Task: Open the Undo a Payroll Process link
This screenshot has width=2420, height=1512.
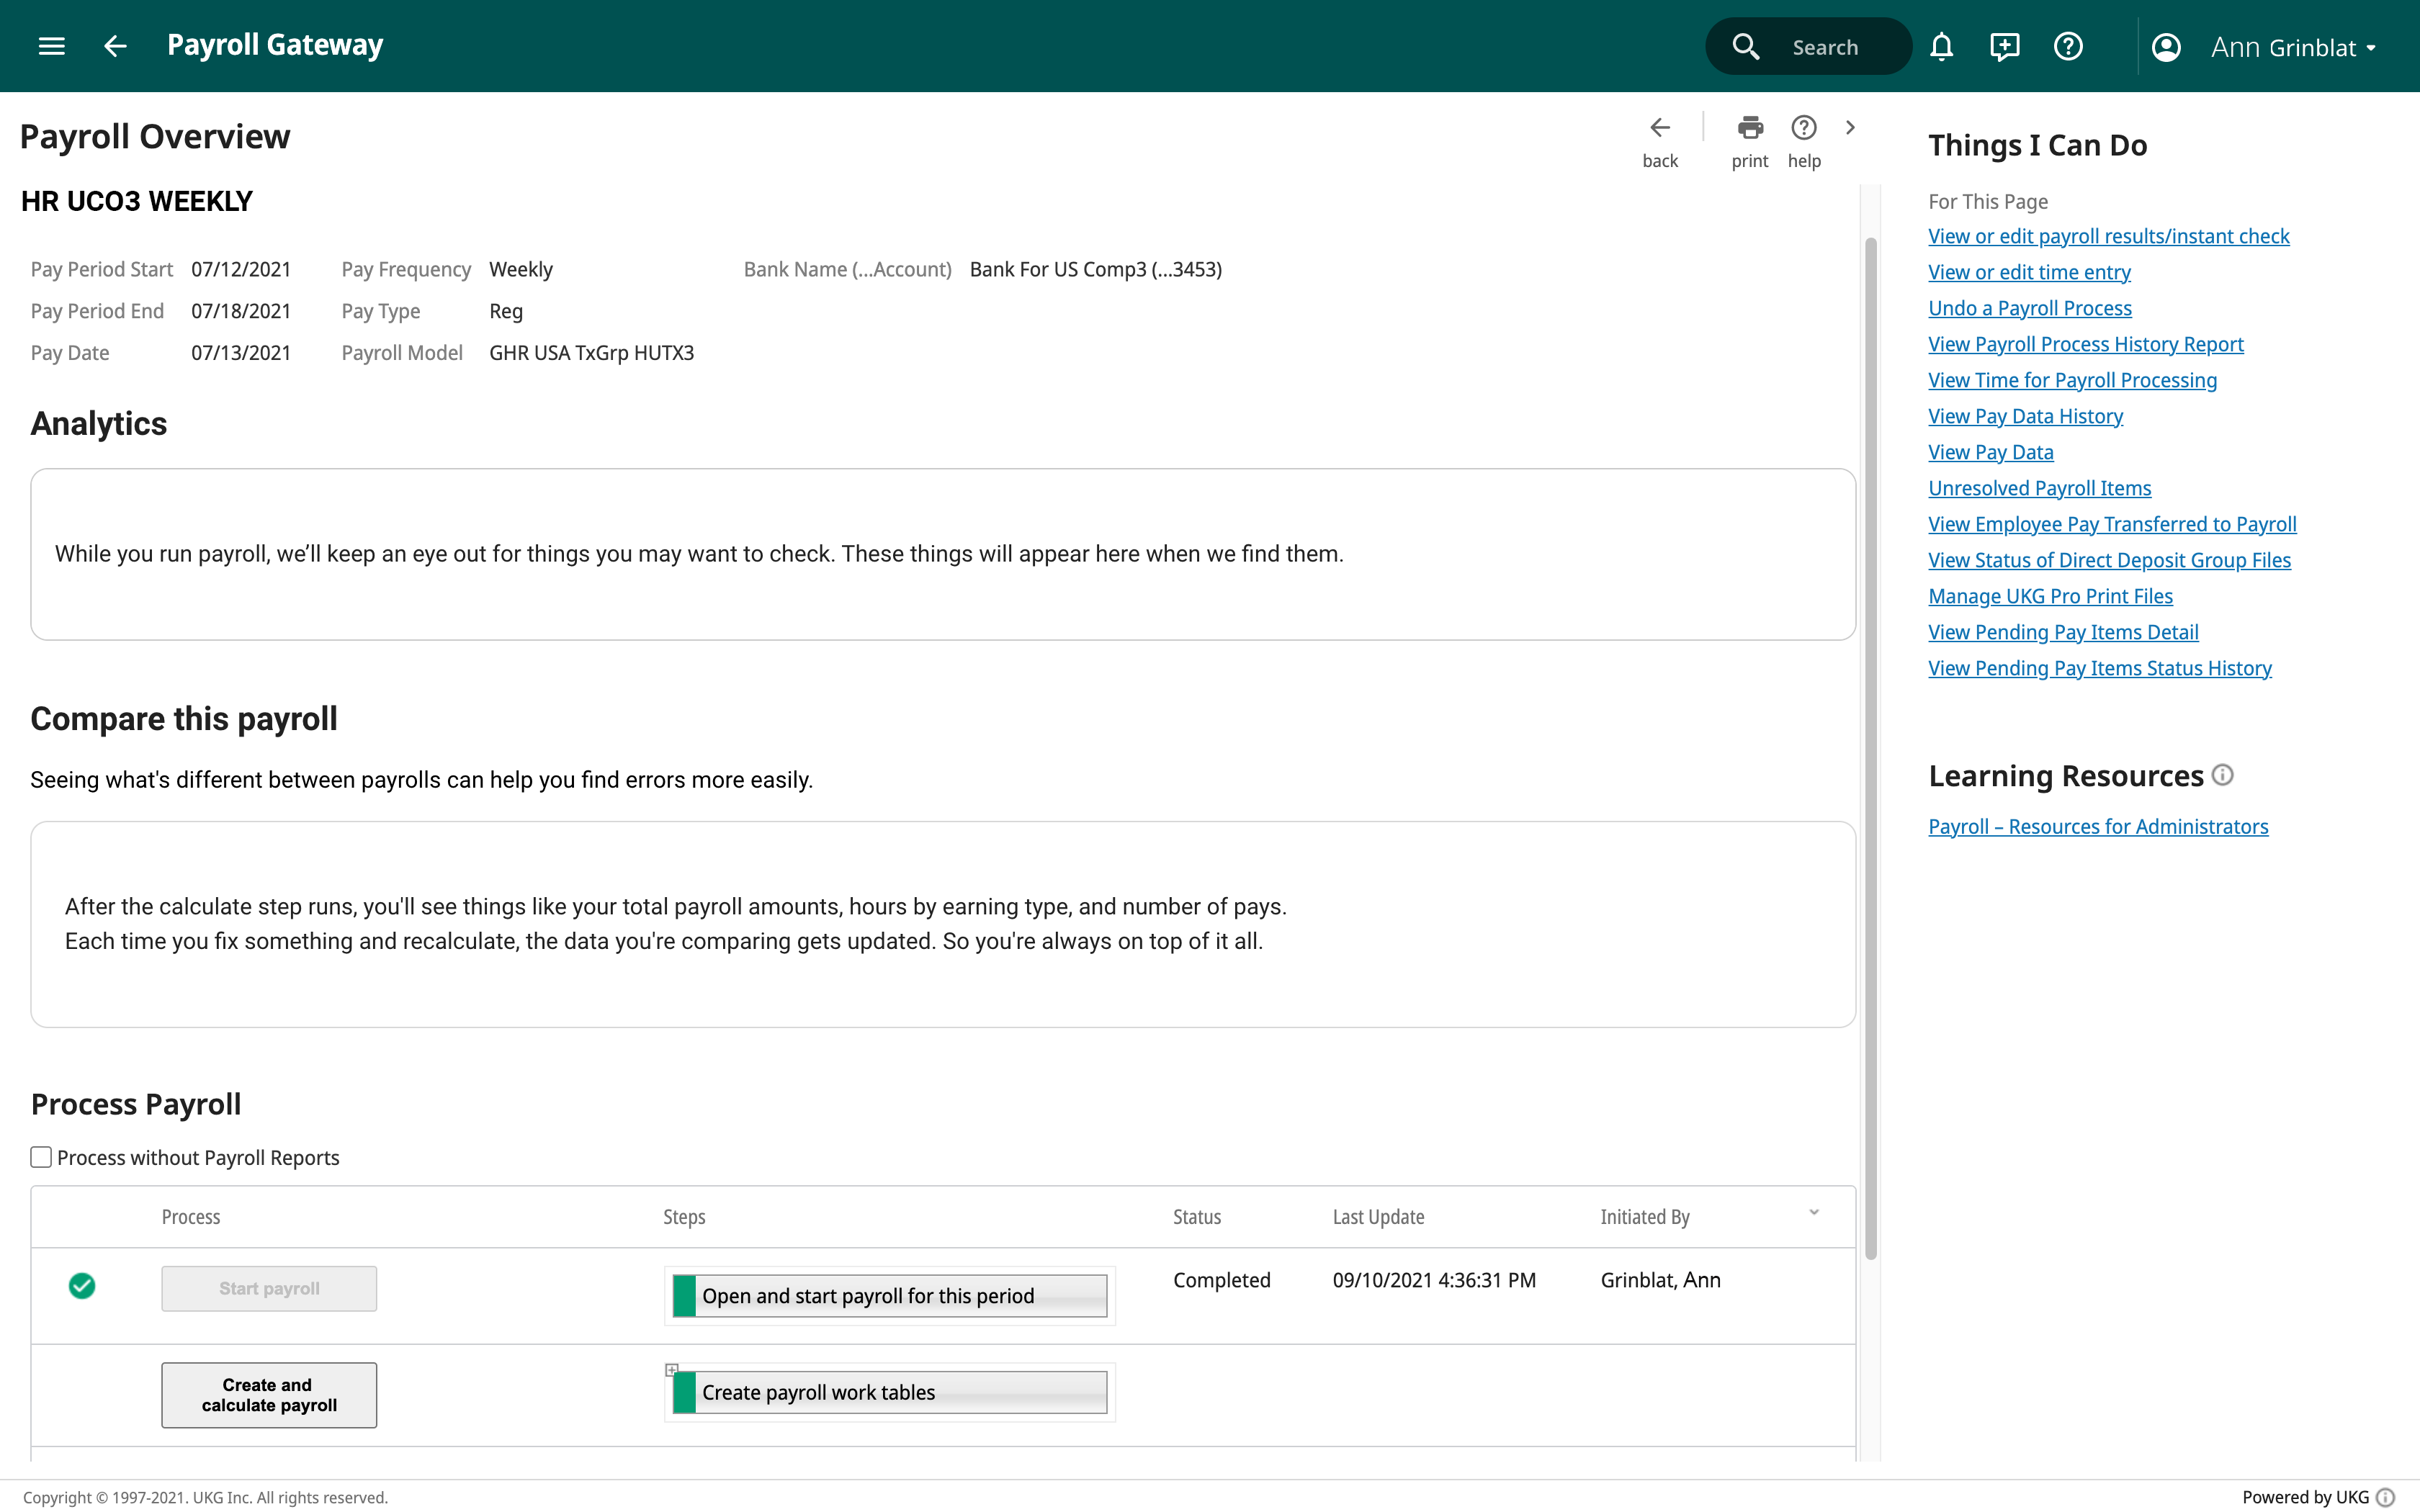Action: (x=2030, y=308)
